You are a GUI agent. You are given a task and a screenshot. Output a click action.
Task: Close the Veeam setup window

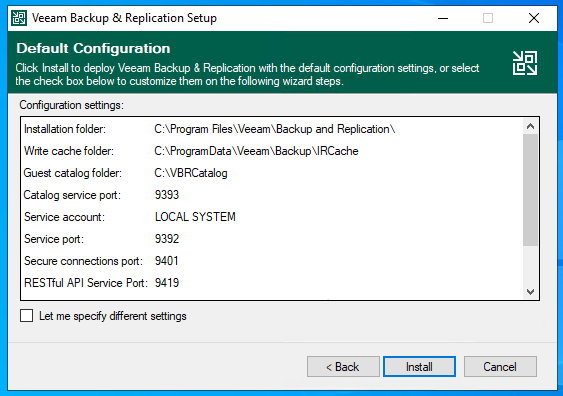tap(534, 18)
